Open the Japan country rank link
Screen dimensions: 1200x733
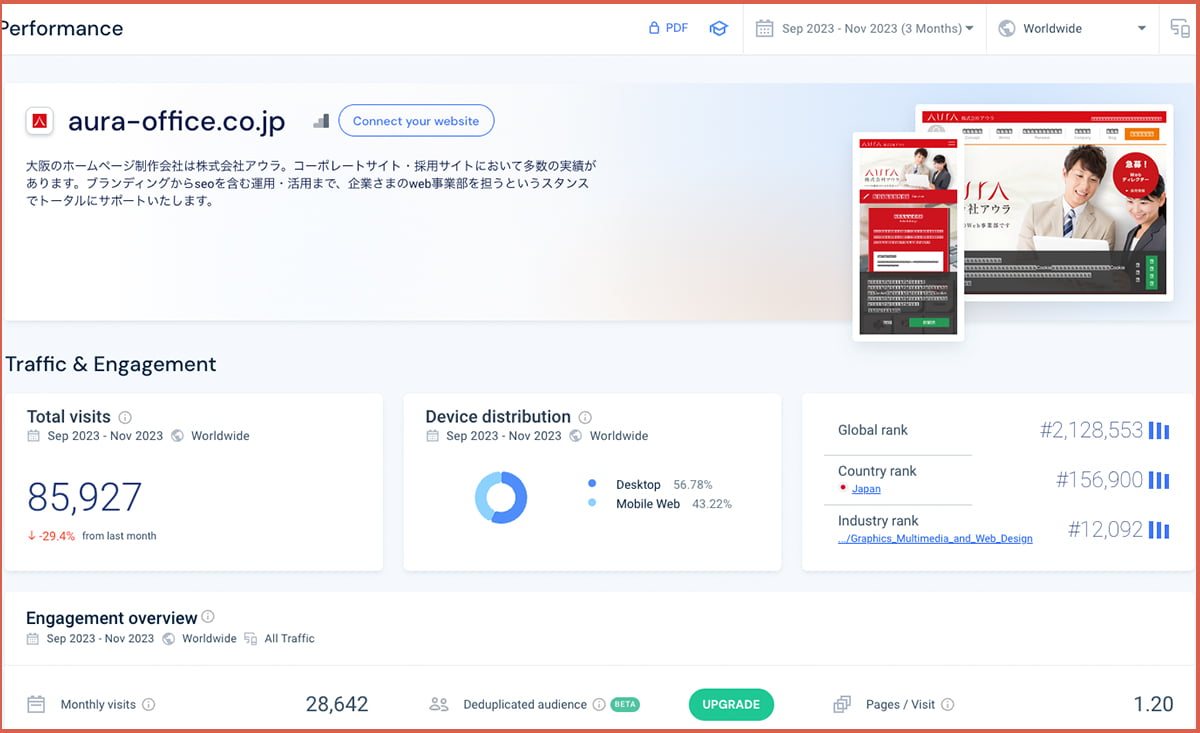pos(866,489)
